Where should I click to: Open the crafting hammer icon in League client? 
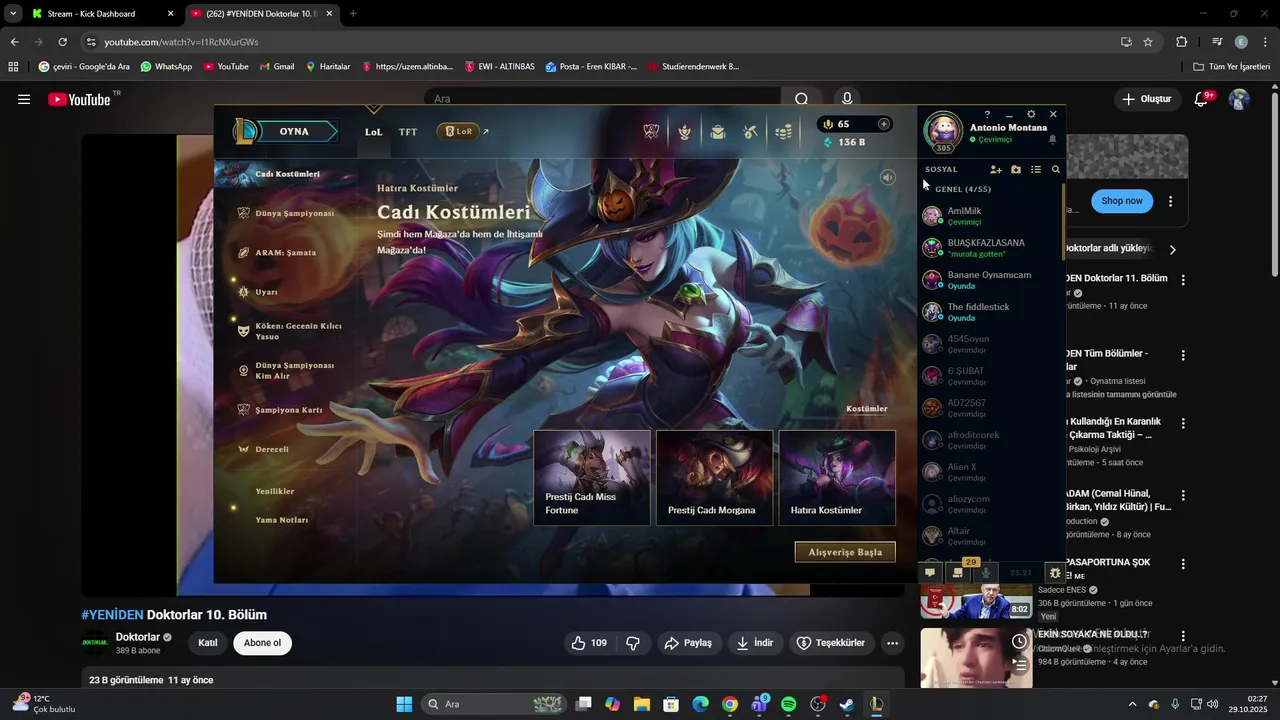(751, 132)
